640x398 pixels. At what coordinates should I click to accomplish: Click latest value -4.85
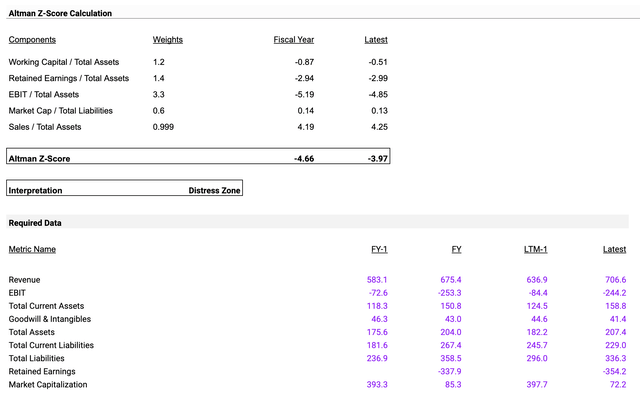point(378,95)
